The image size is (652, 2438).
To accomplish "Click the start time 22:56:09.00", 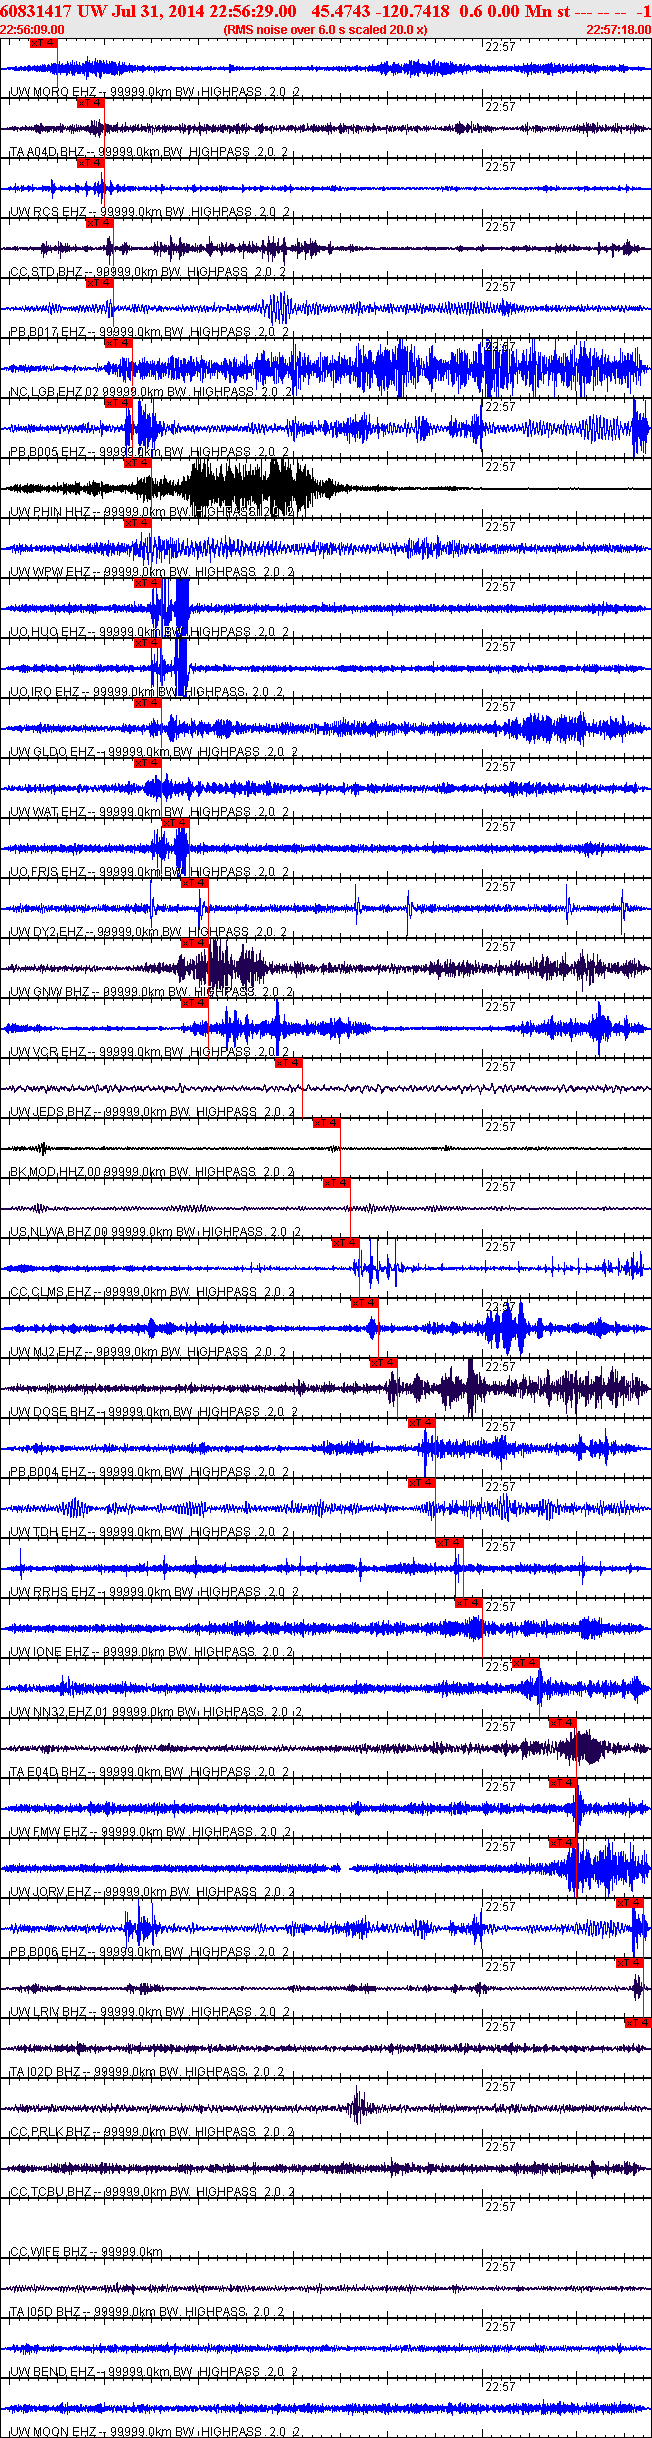I will (32, 30).
